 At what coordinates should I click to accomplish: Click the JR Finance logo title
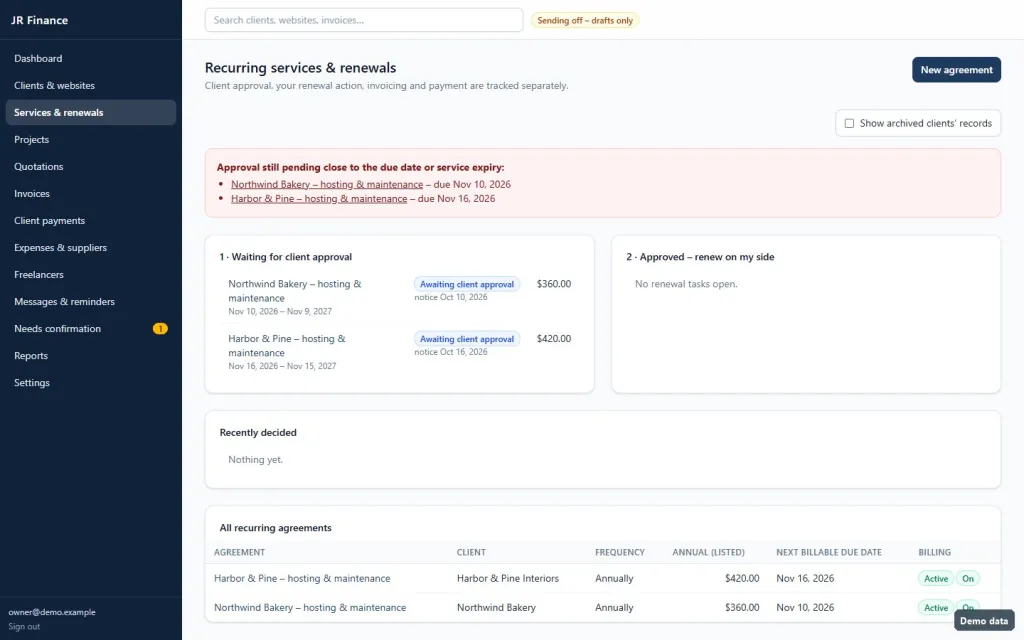click(39, 20)
